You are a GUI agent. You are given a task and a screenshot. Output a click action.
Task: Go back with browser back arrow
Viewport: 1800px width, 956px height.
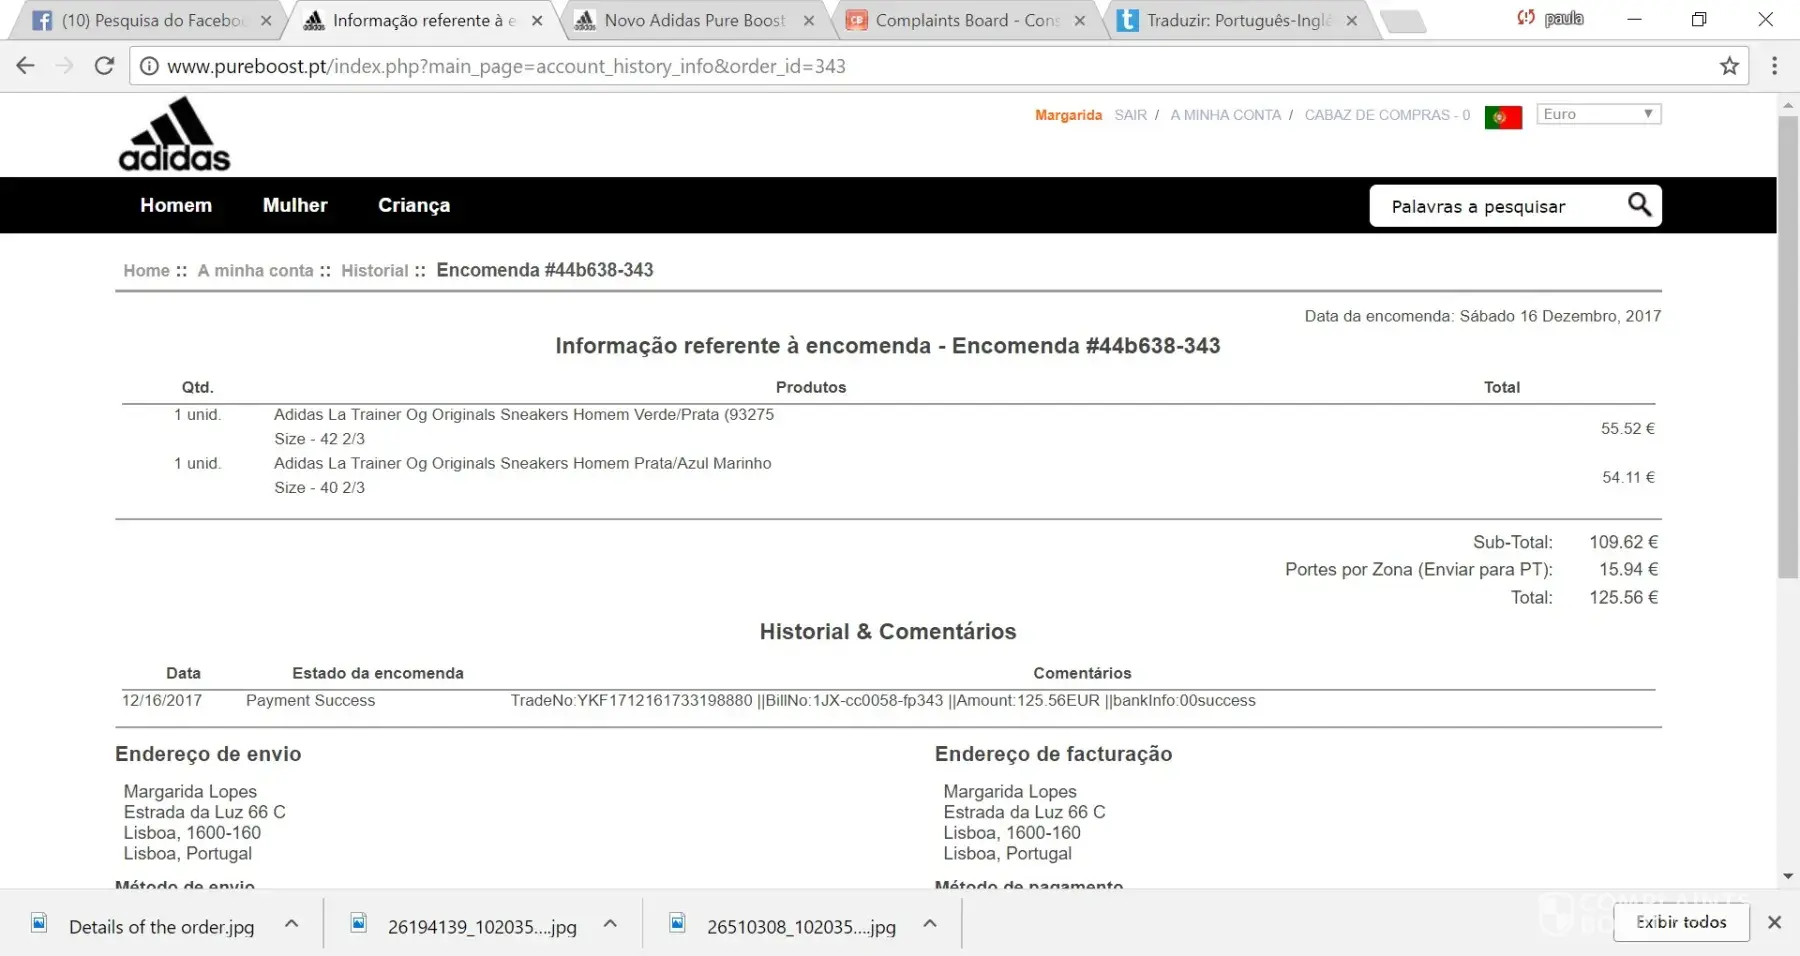[x=26, y=66]
